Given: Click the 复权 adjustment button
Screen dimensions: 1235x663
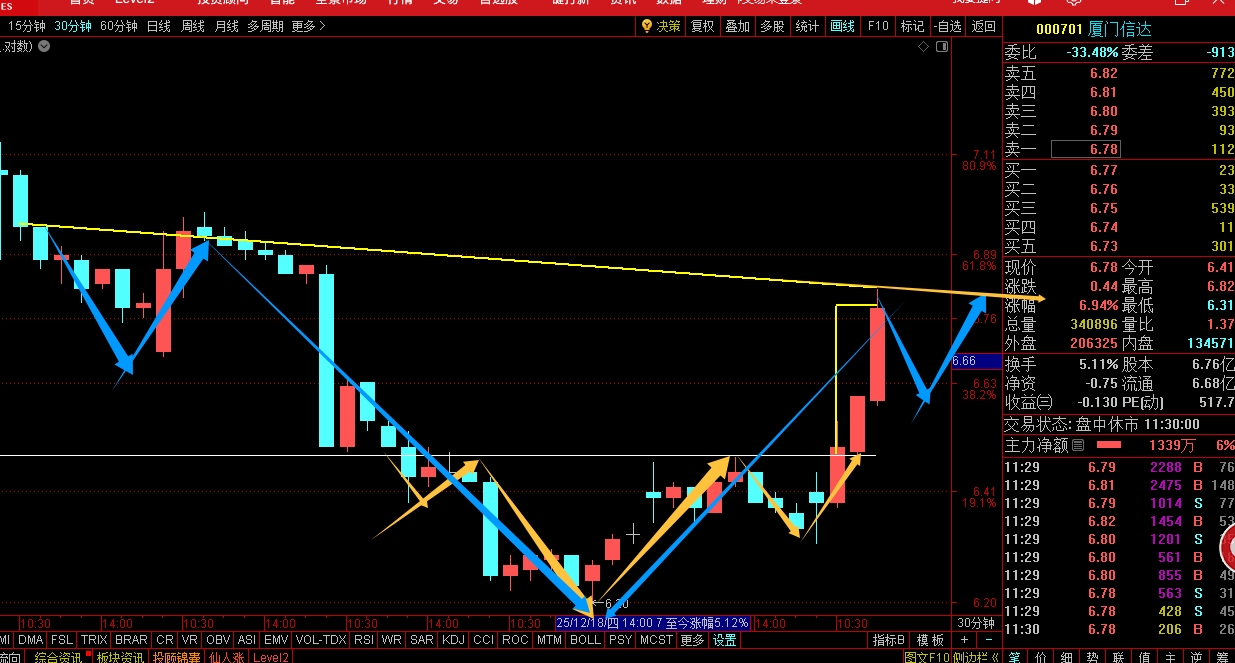Looking at the screenshot, I should 703,26.
